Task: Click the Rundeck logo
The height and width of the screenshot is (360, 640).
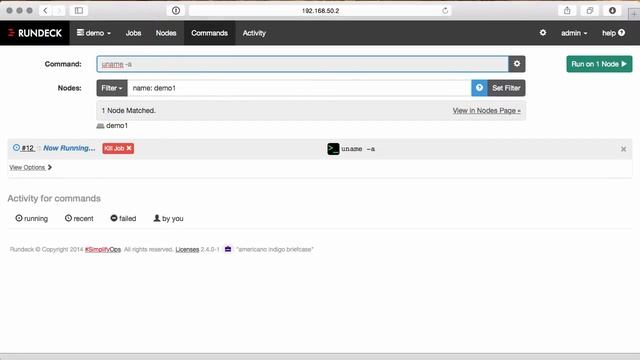Action: point(35,33)
